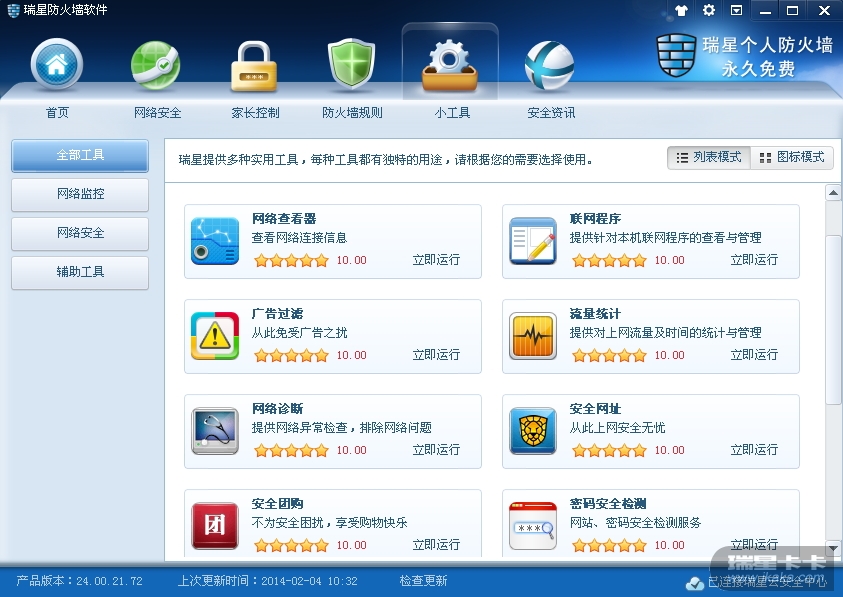Click the 安全团购 title text
This screenshot has width=843, height=597.
[277, 504]
